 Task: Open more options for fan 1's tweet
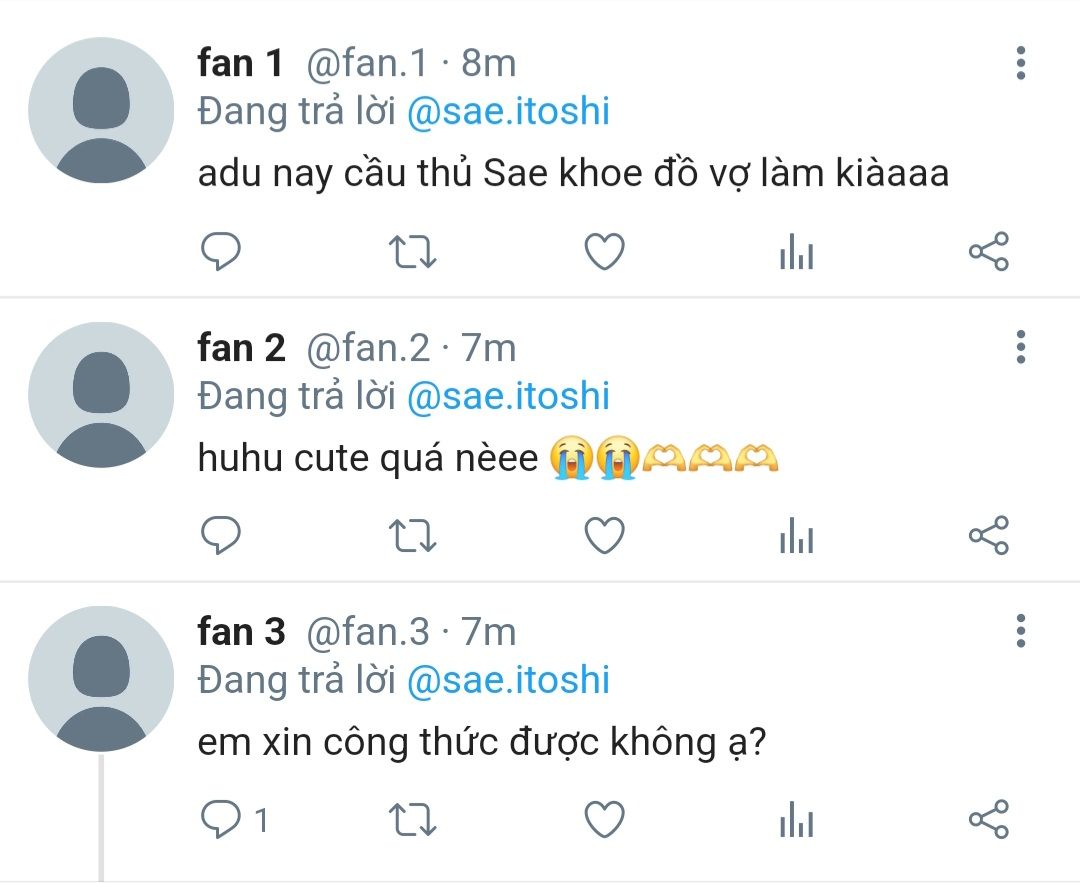click(x=1021, y=63)
